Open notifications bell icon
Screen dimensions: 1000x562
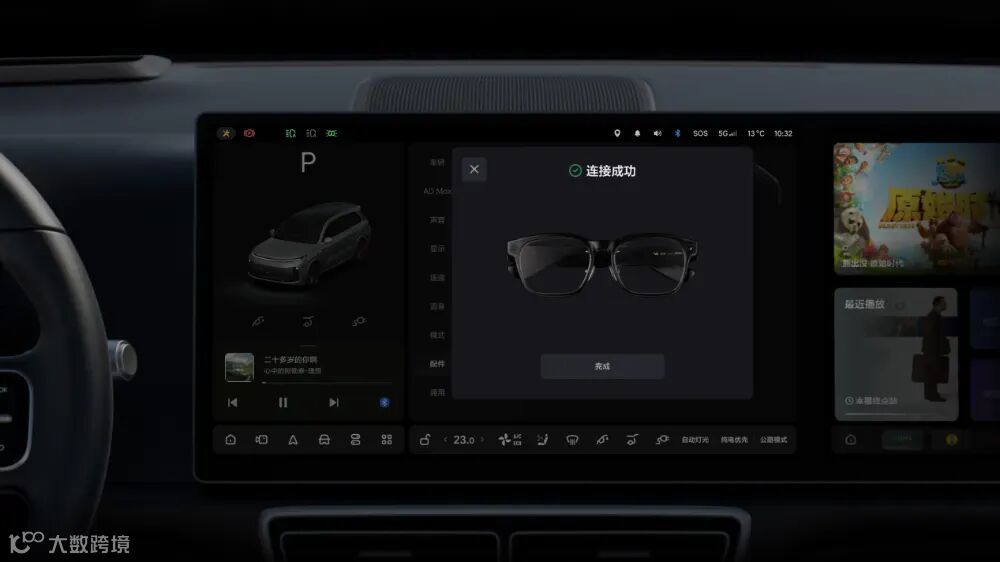[637, 133]
